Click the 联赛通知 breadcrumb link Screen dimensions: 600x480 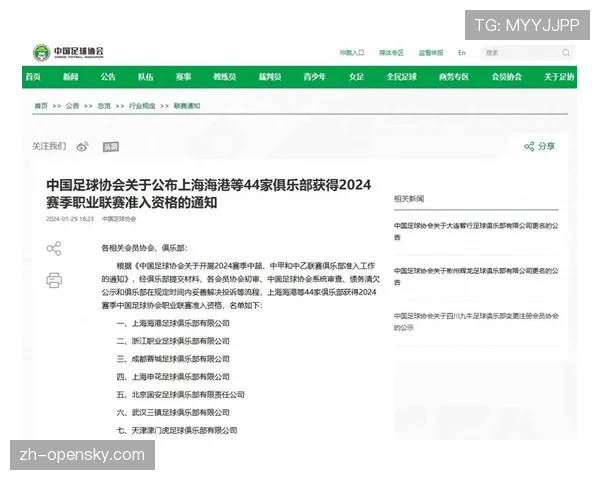pos(187,106)
